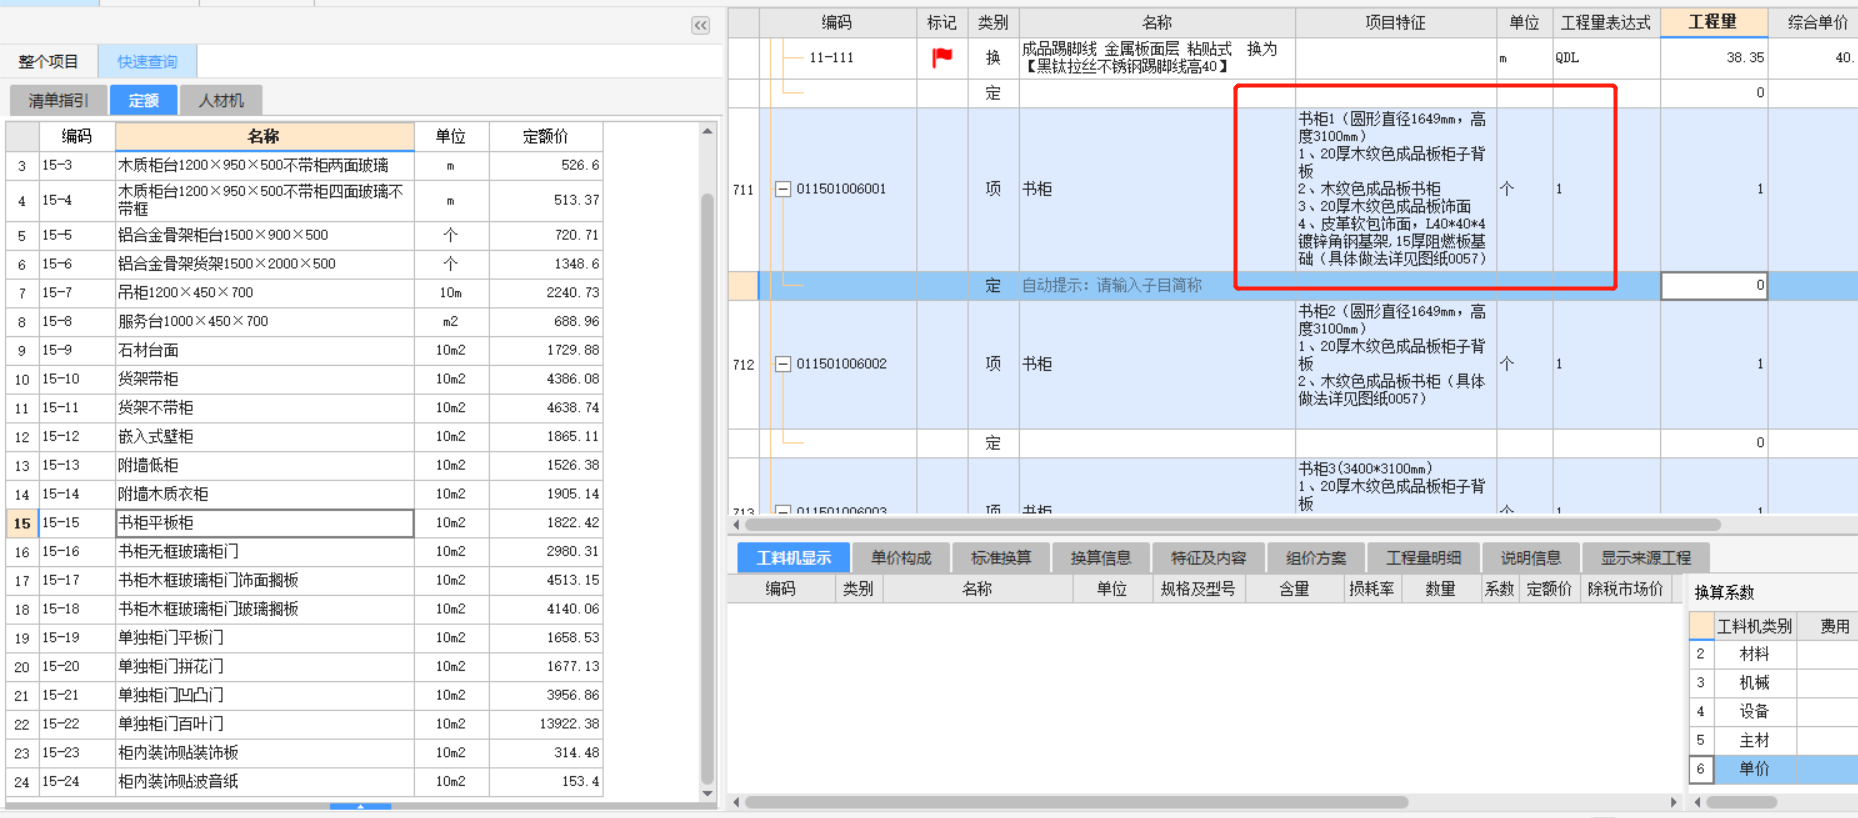Image resolution: width=1858 pixels, height=818 pixels.
Task: Open 换算信息 tab
Action: click(1101, 558)
